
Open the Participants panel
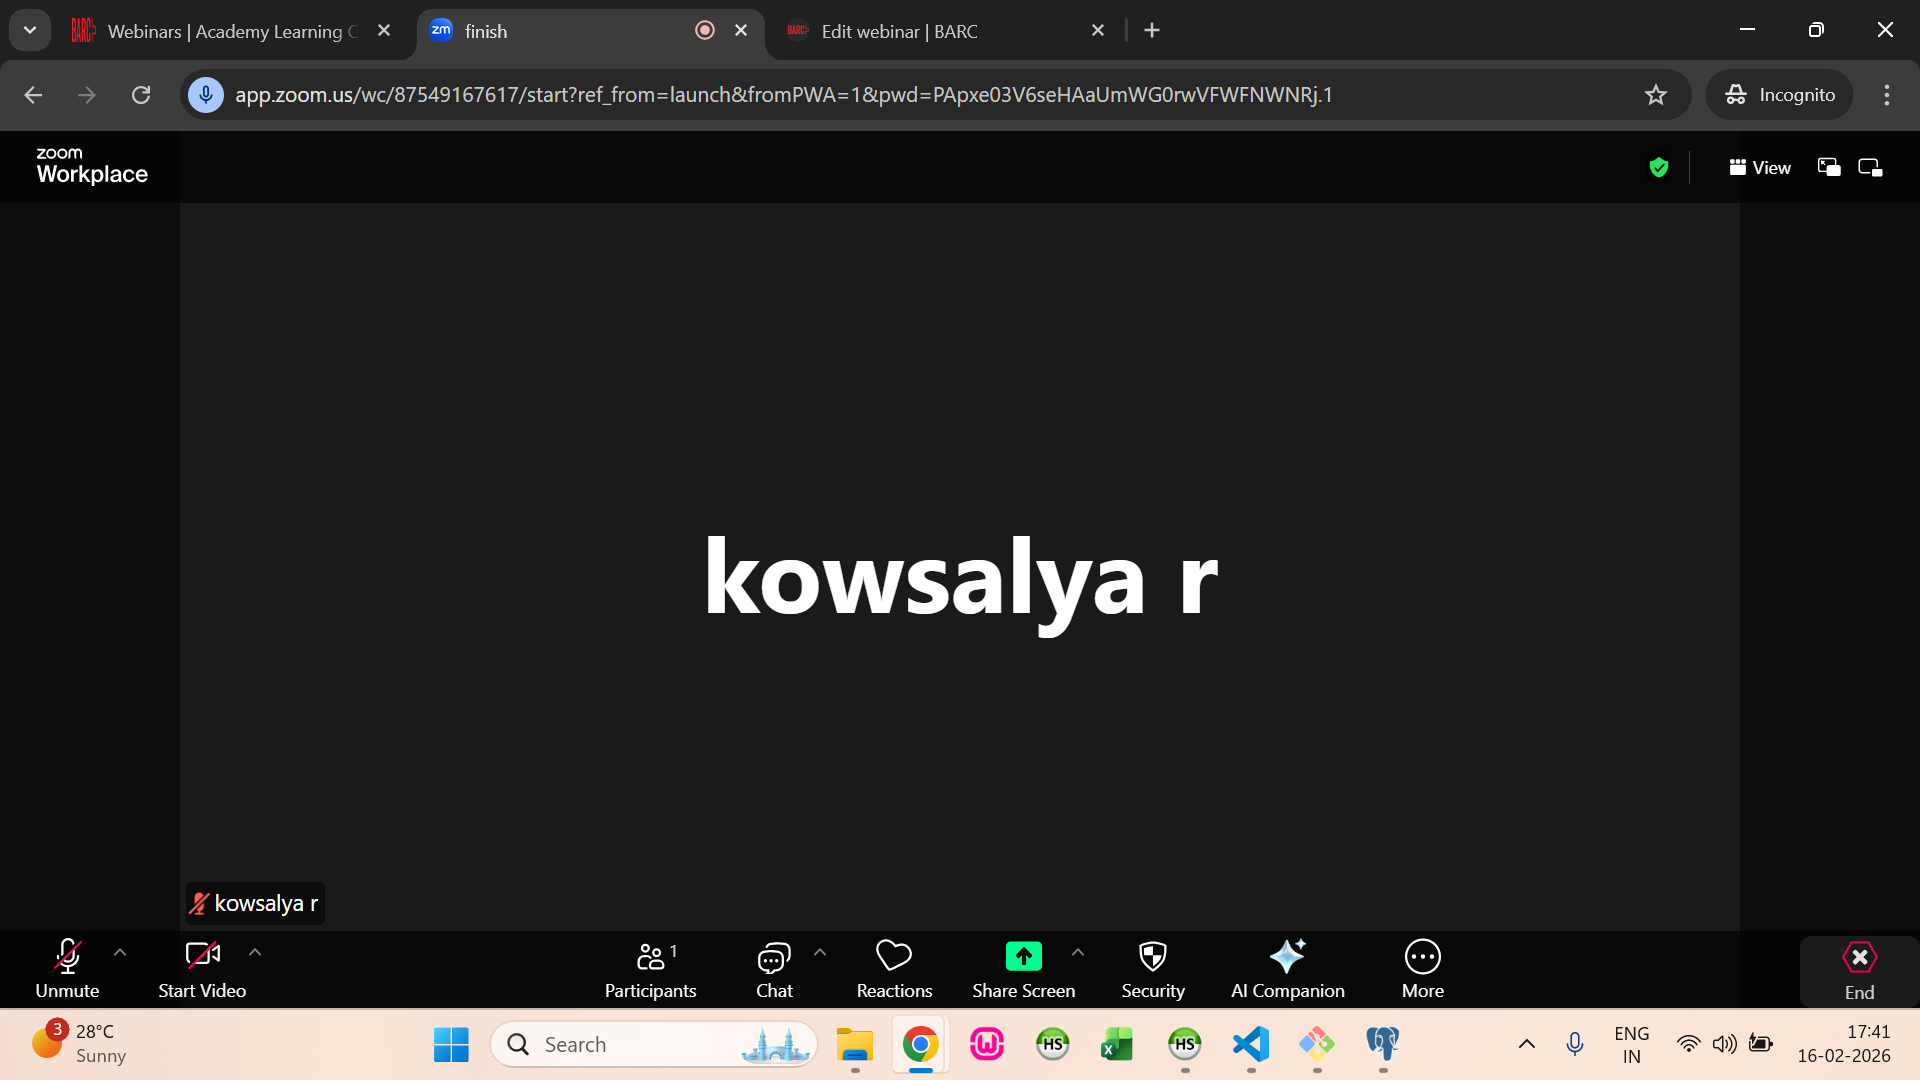650,969
